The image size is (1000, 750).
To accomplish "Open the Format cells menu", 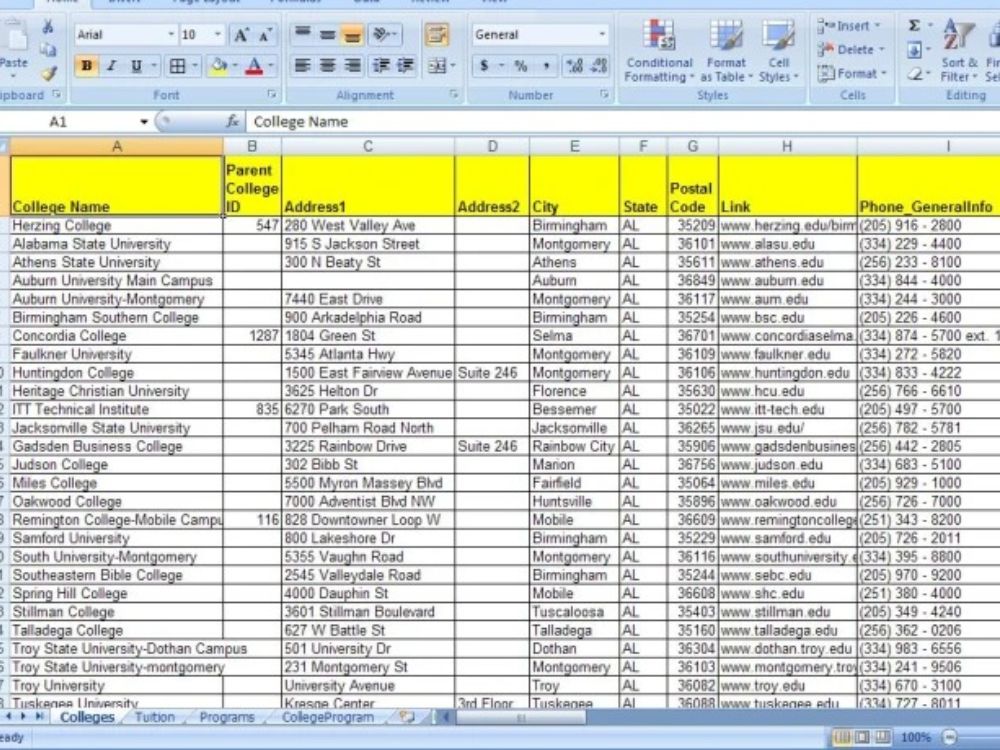I will (851, 74).
